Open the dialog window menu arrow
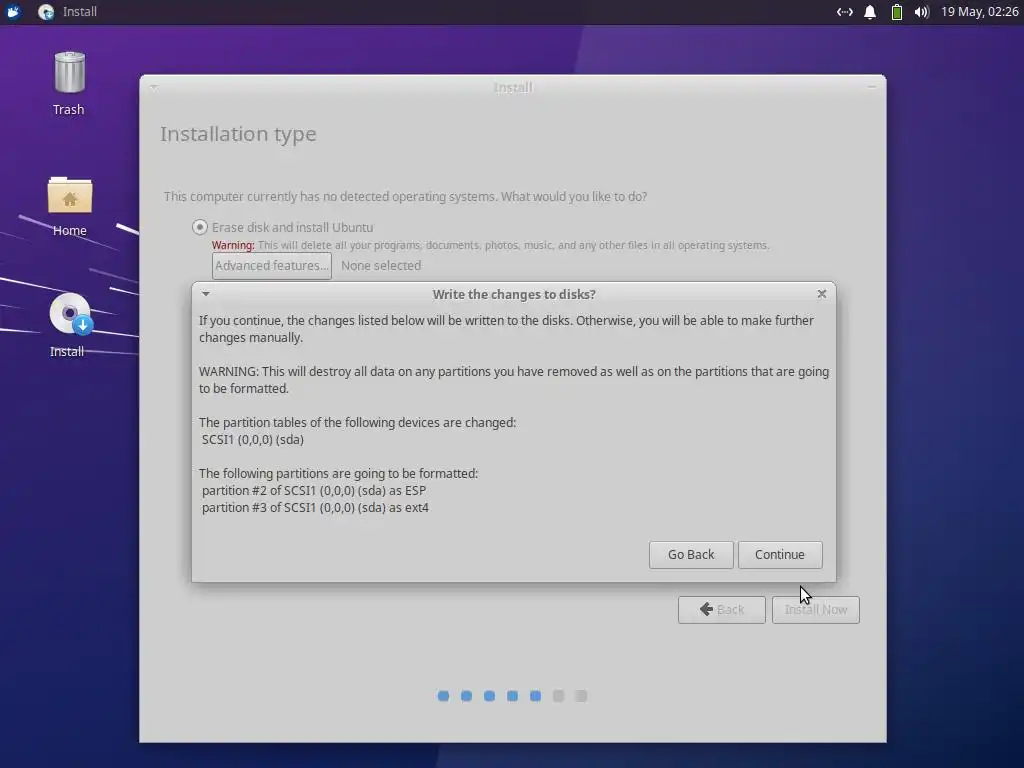 pos(206,294)
